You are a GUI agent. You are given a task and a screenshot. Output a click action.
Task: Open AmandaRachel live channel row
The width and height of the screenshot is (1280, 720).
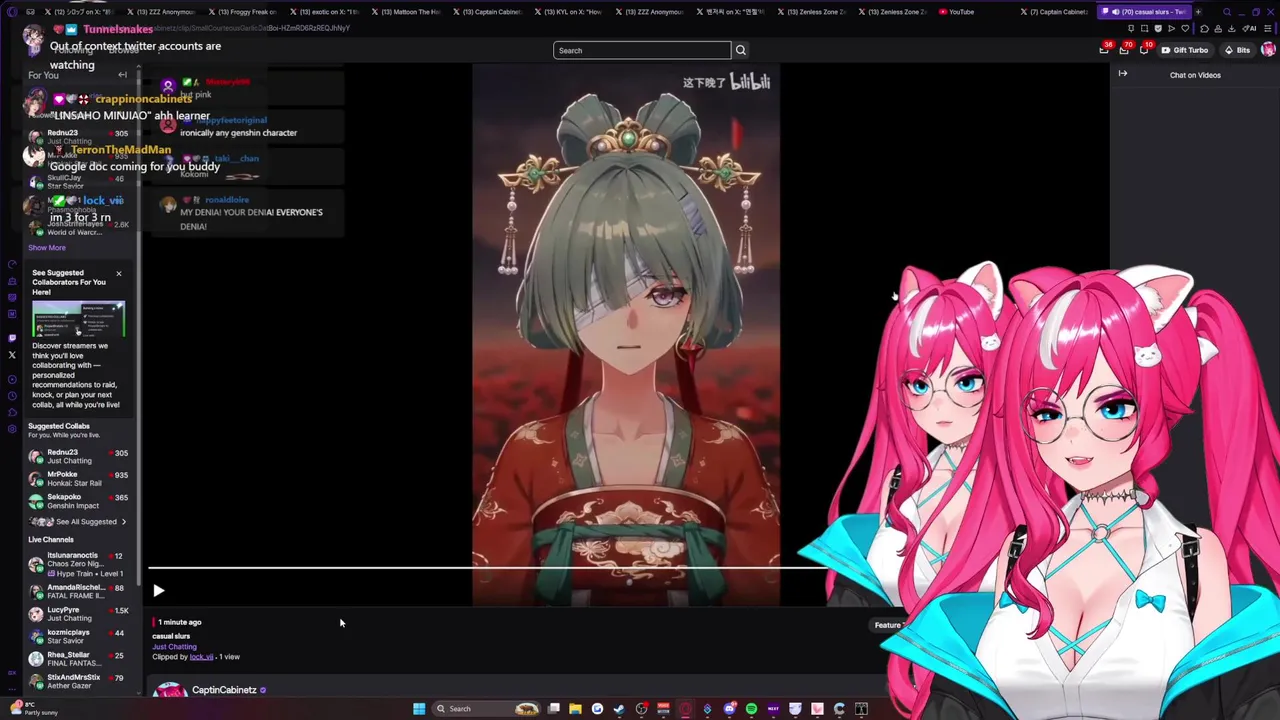[78, 591]
